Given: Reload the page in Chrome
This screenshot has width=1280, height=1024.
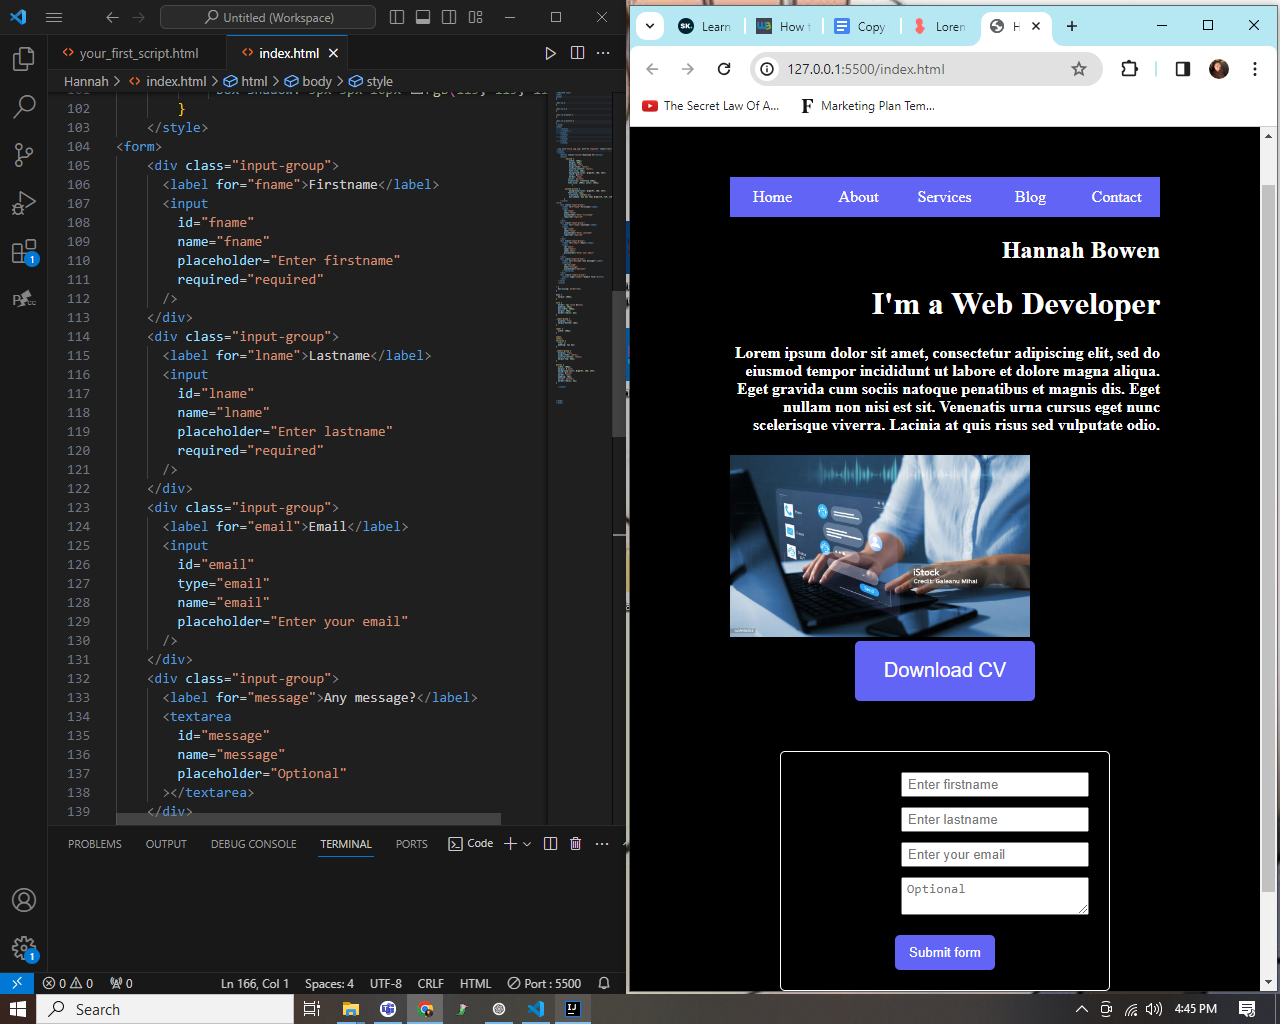Looking at the screenshot, I should point(724,69).
